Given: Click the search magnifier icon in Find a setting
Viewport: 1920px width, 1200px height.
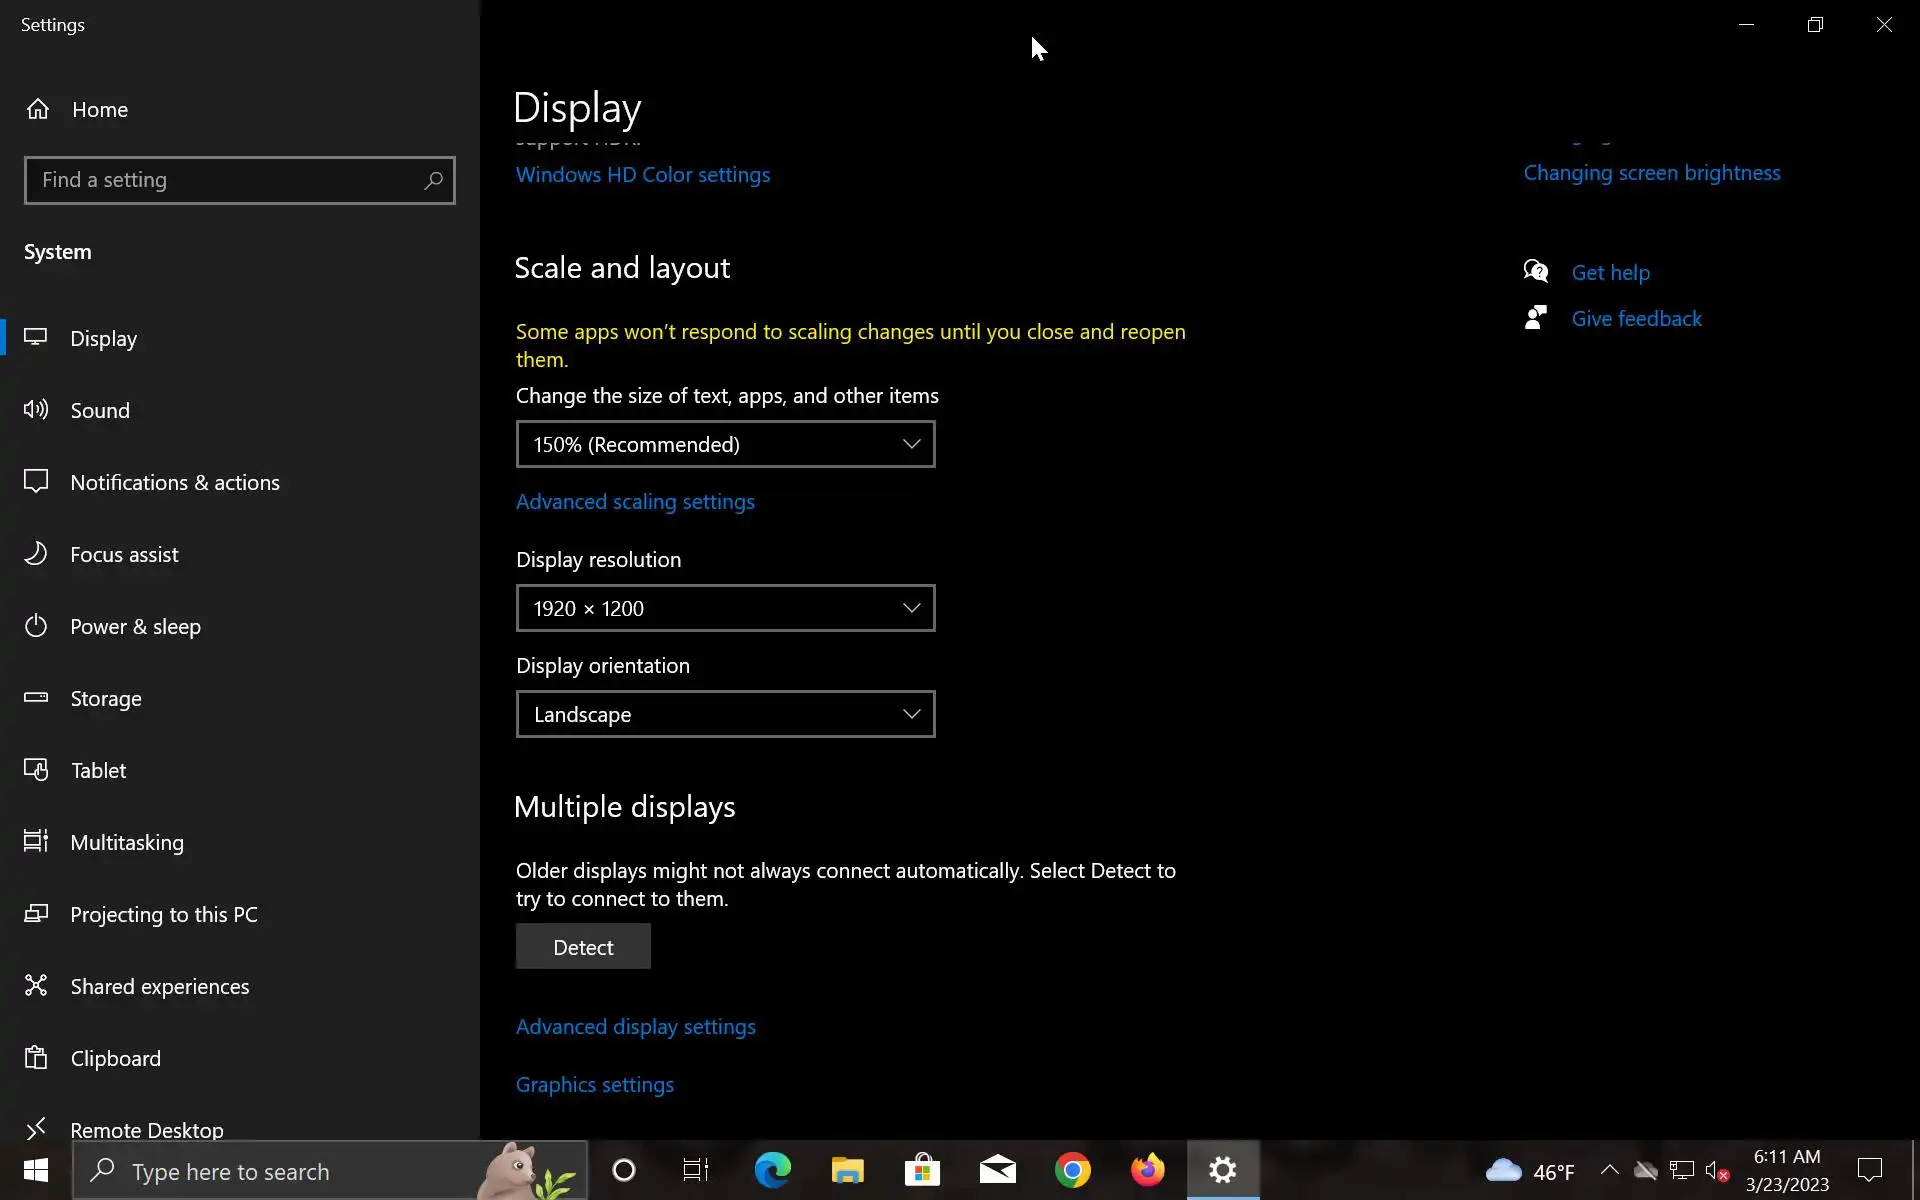Looking at the screenshot, I should coord(433,181).
